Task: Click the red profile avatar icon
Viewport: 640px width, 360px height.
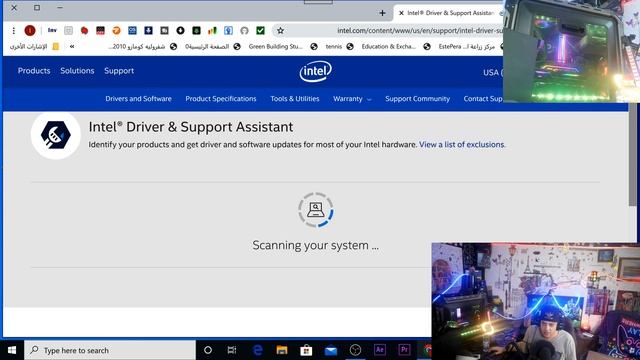Action: tap(30, 31)
